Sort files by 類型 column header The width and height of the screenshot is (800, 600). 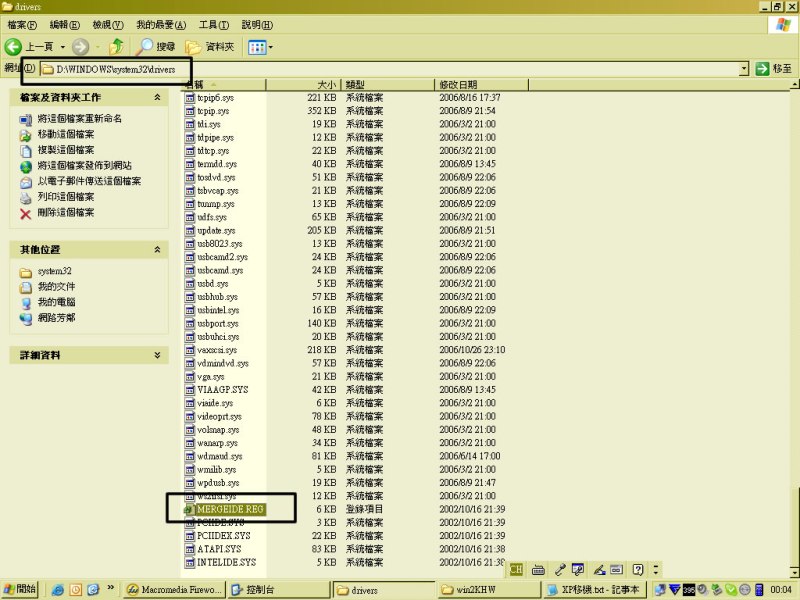pyautogui.click(x=386, y=85)
